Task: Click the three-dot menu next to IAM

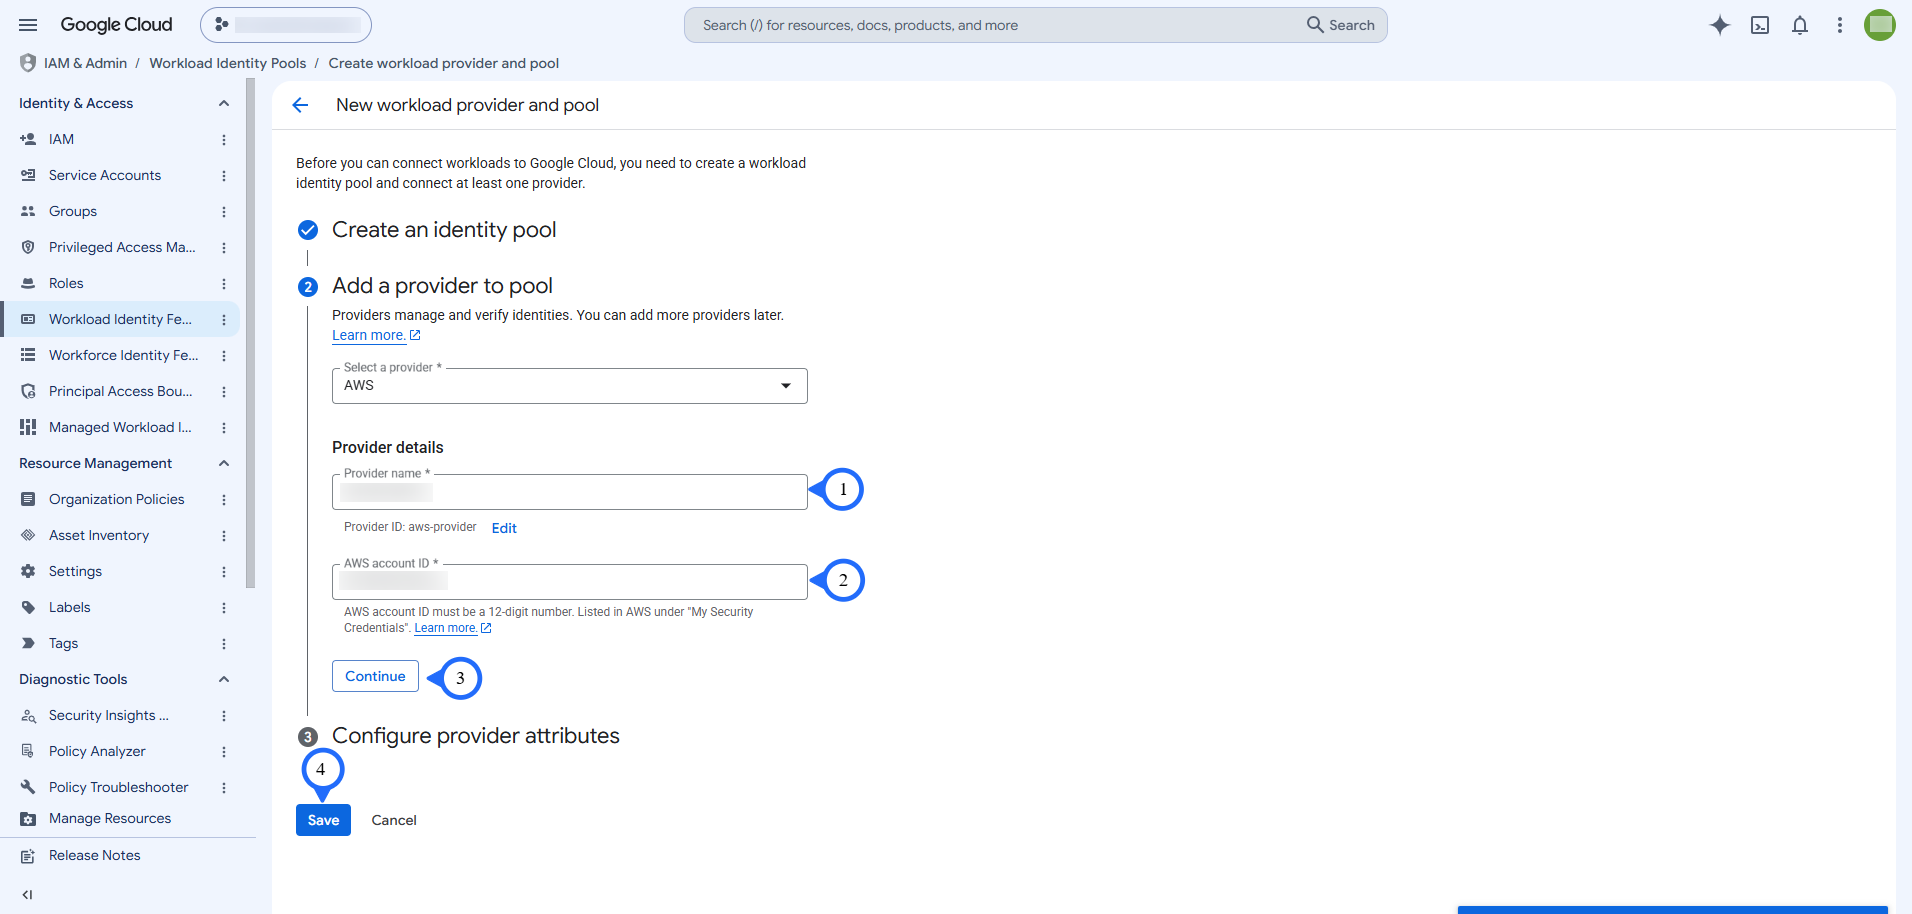Action: point(224,140)
